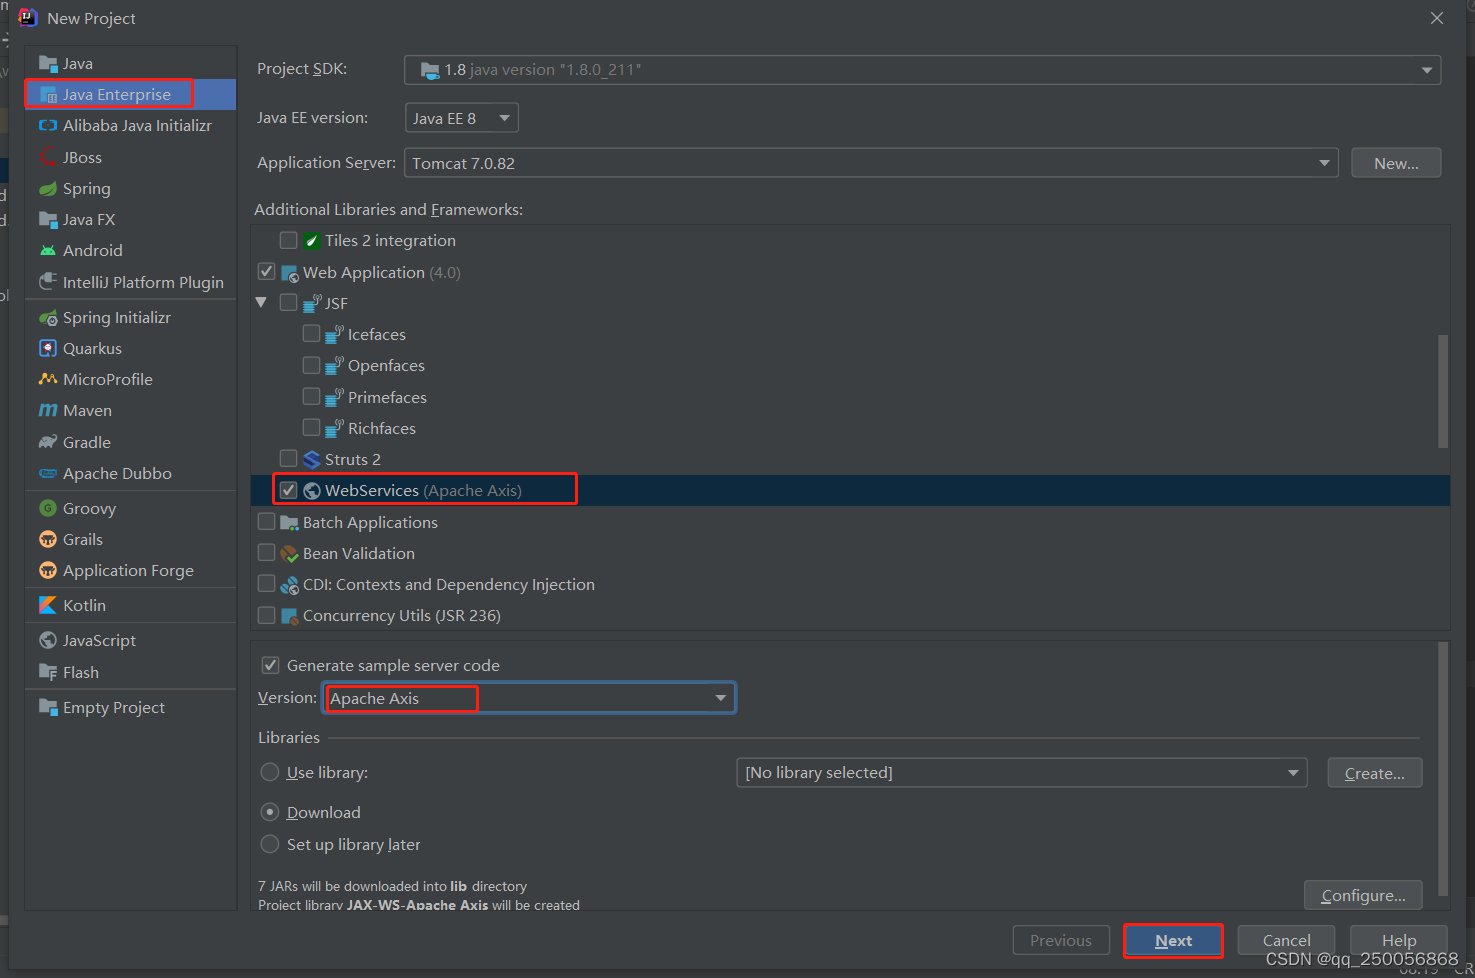Click the Empty Project folder icon
This screenshot has height=978, width=1475.
[x=48, y=707]
